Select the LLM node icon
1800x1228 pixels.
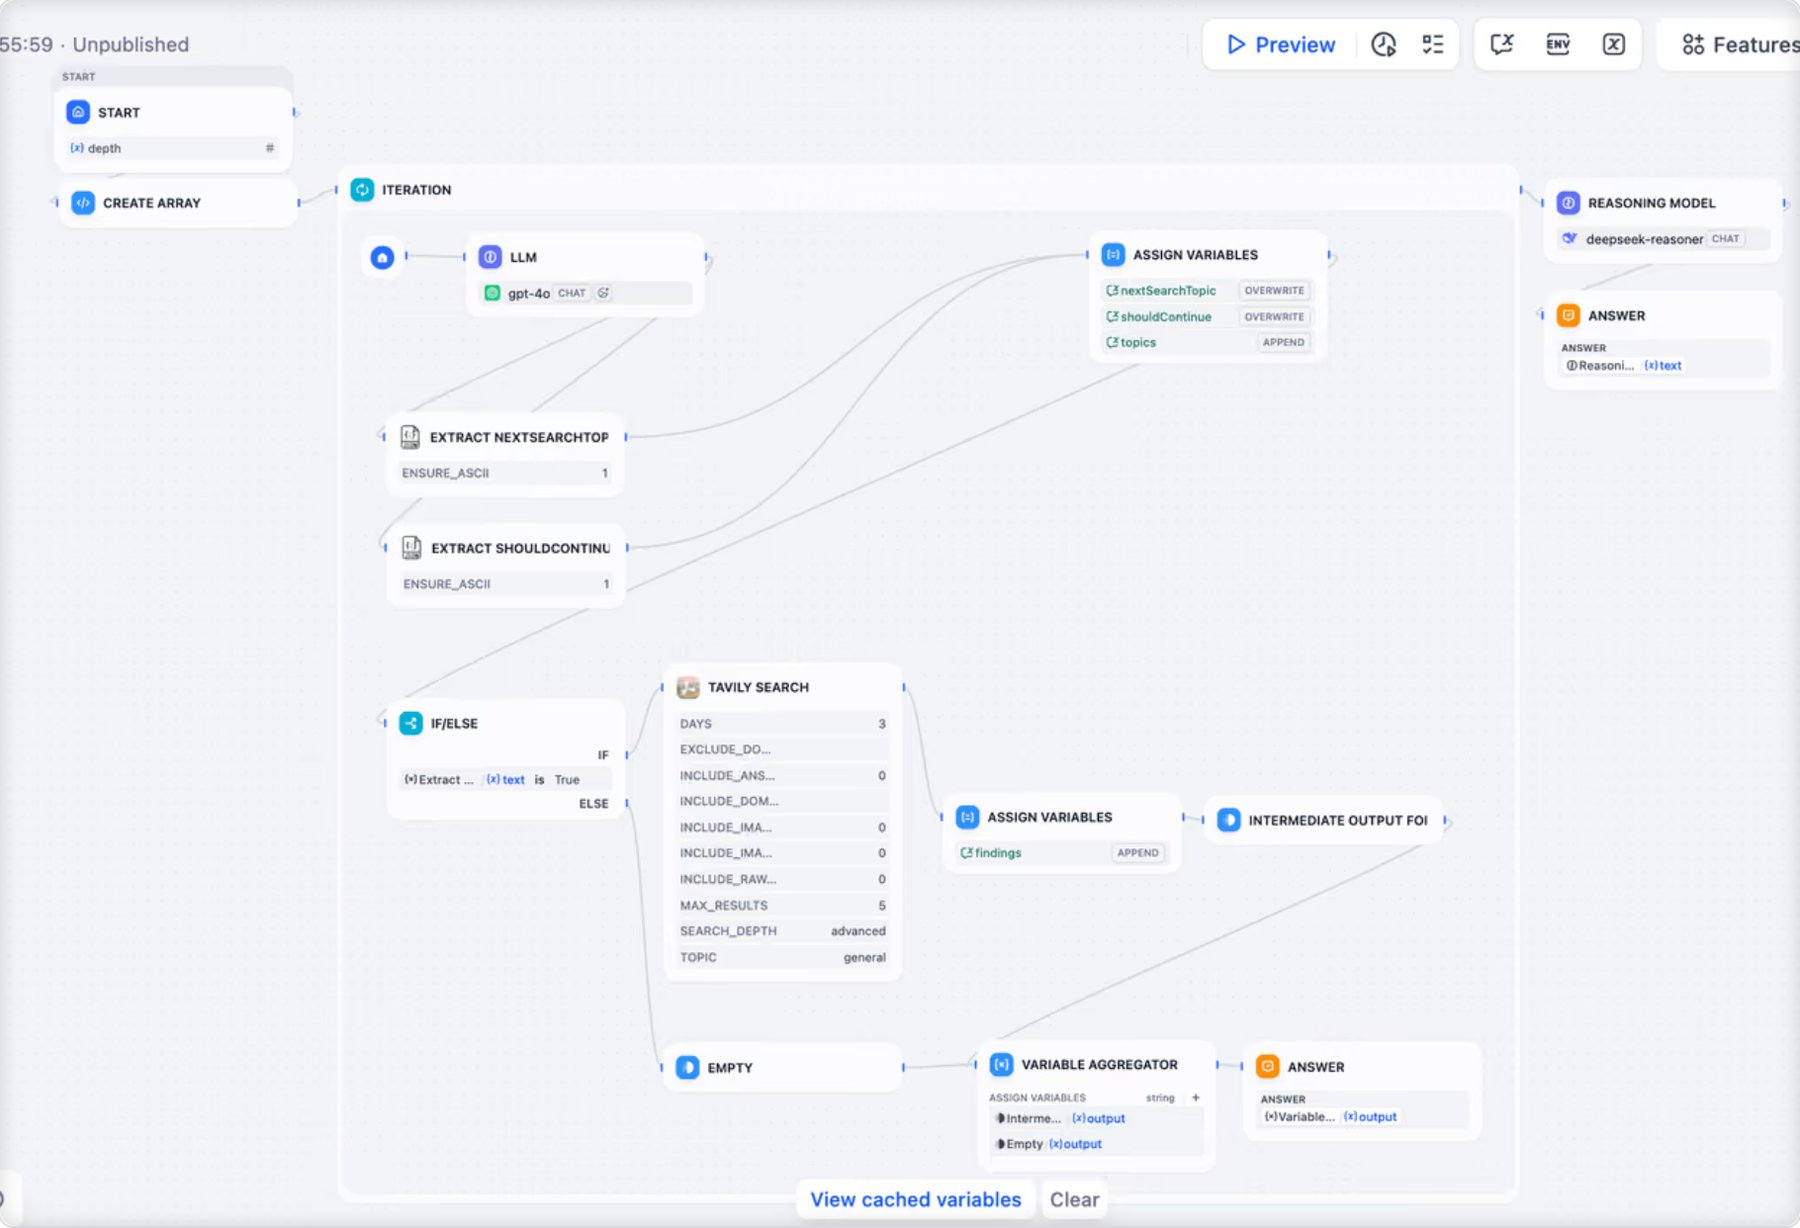click(x=490, y=257)
